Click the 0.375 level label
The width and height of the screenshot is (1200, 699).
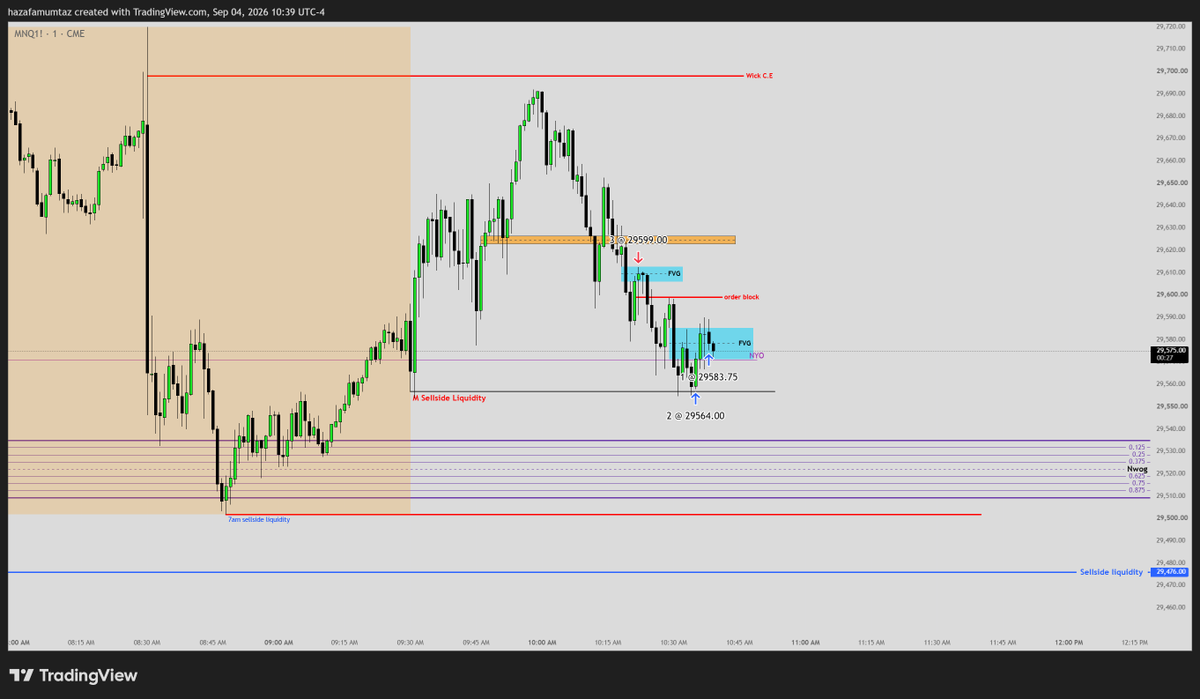click(1137, 461)
